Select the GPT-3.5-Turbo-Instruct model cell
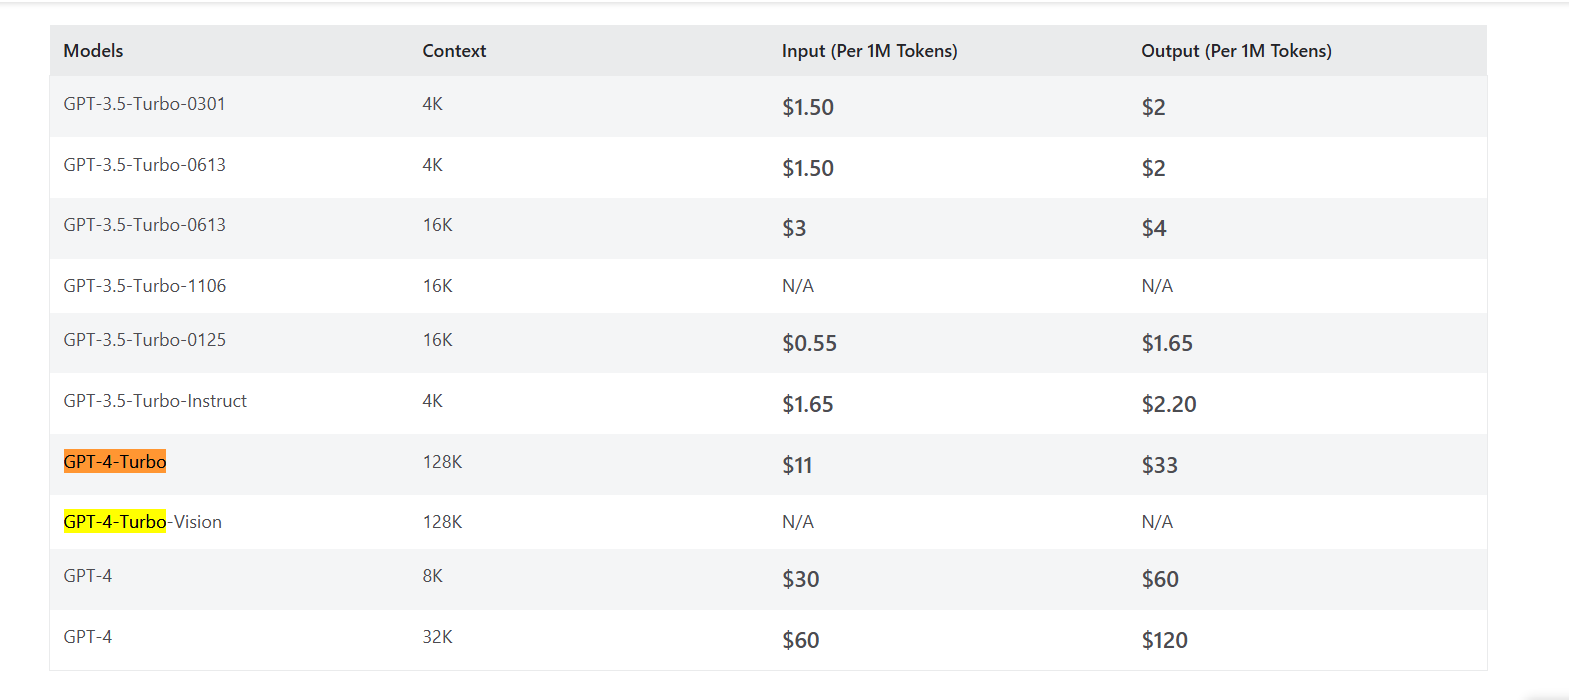Screen dimensions: 1569x700 [155, 401]
